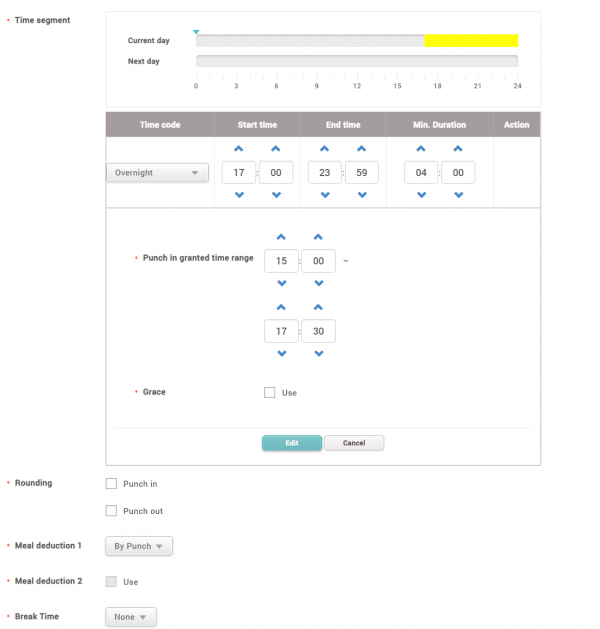Increase the Start time hour value
Screen dimensions: 600x629
(x=239, y=150)
